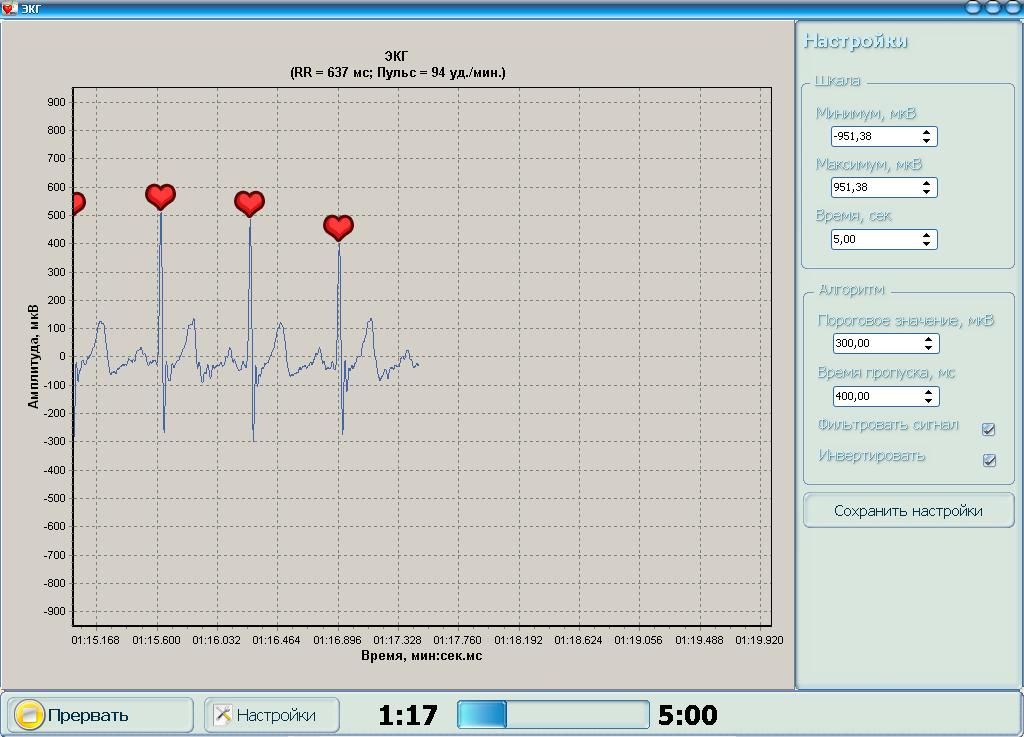Screen dimensions: 1024x737
Task: Decrease the Максимум, мкВ value
Action: click(x=927, y=191)
